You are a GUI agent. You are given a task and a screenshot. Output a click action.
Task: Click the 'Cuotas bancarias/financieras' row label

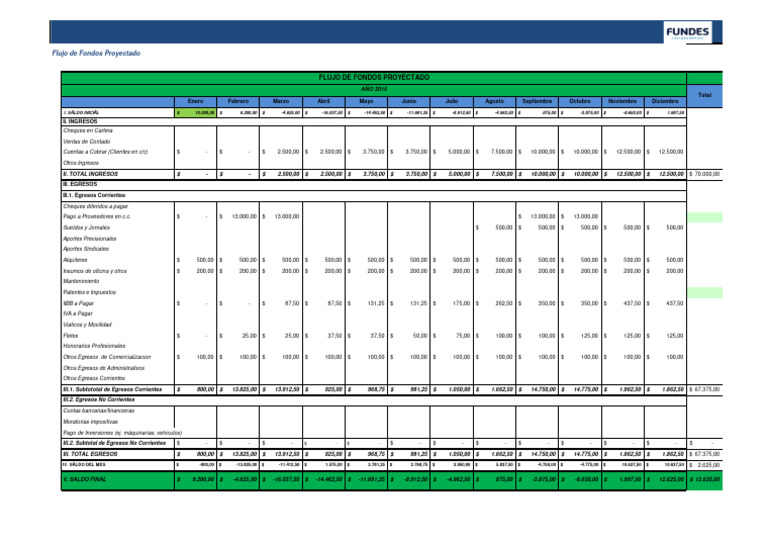click(x=98, y=411)
